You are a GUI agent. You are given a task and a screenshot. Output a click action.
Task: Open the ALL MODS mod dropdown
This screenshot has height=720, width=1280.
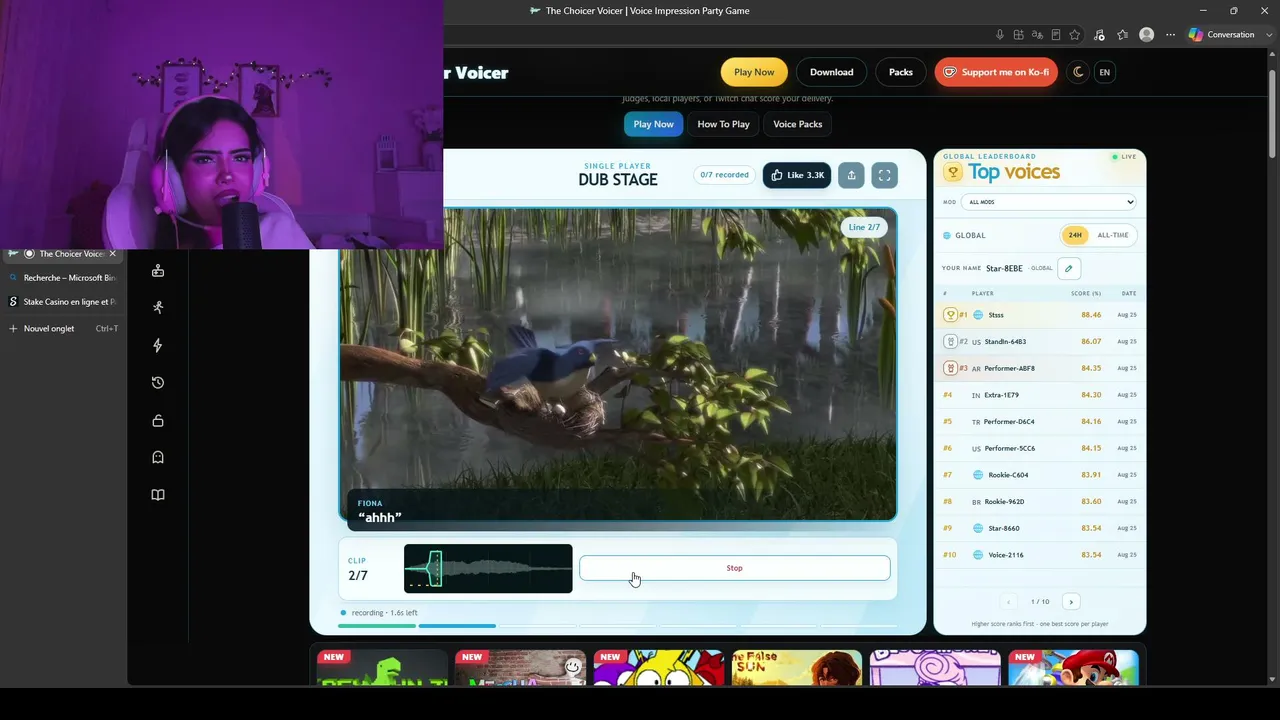click(x=1049, y=202)
